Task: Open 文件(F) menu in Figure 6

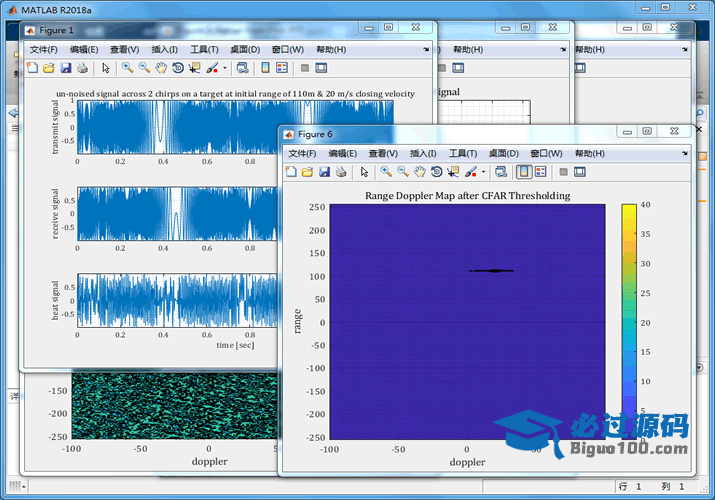Action: (x=302, y=154)
